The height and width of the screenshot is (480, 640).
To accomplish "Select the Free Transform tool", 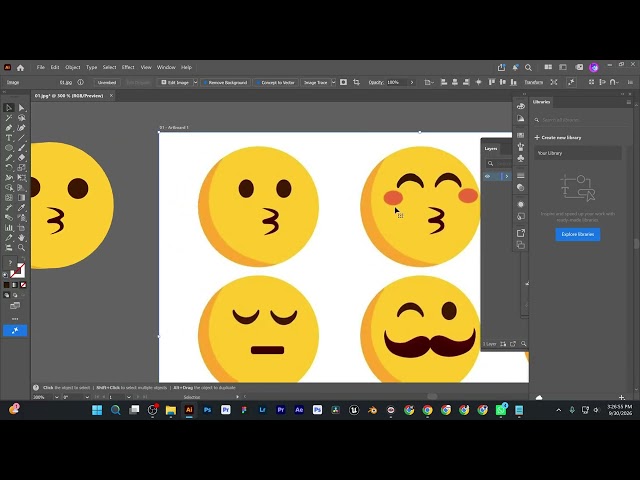I will coord(22,178).
